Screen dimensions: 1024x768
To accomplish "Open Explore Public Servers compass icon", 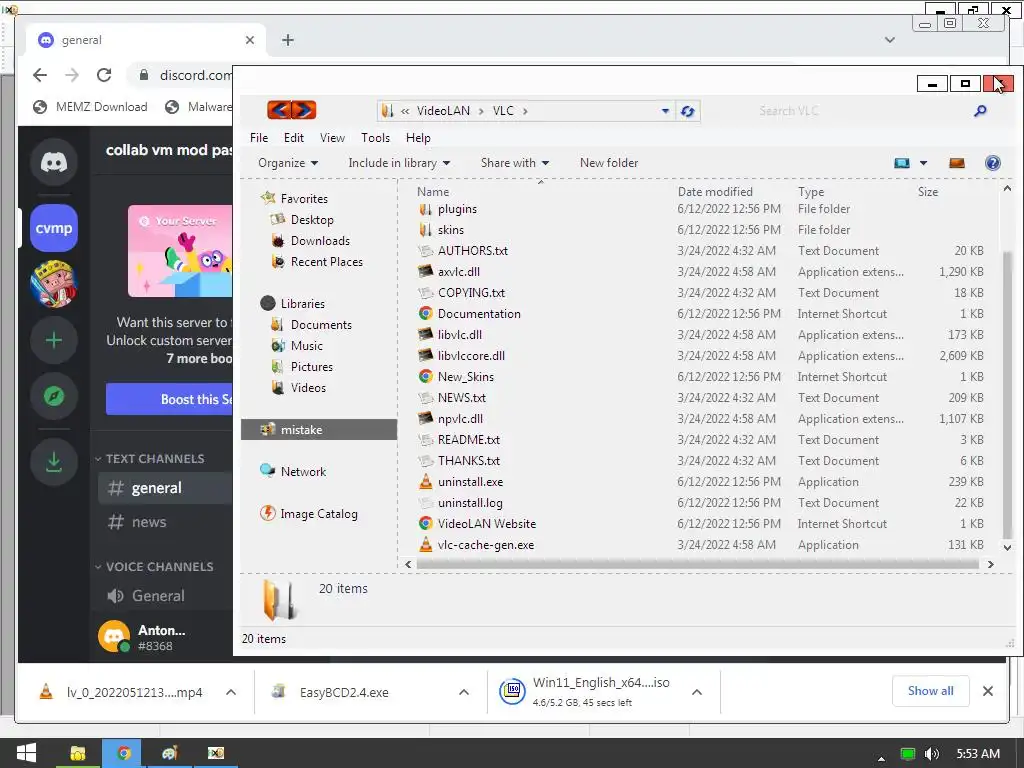I will [54, 396].
